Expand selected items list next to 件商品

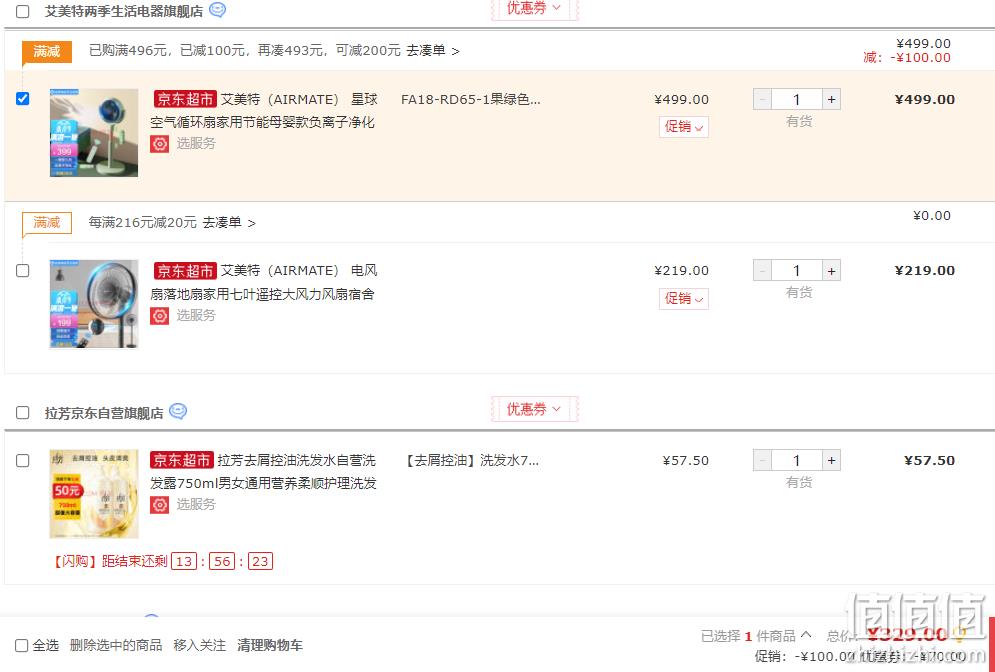806,635
